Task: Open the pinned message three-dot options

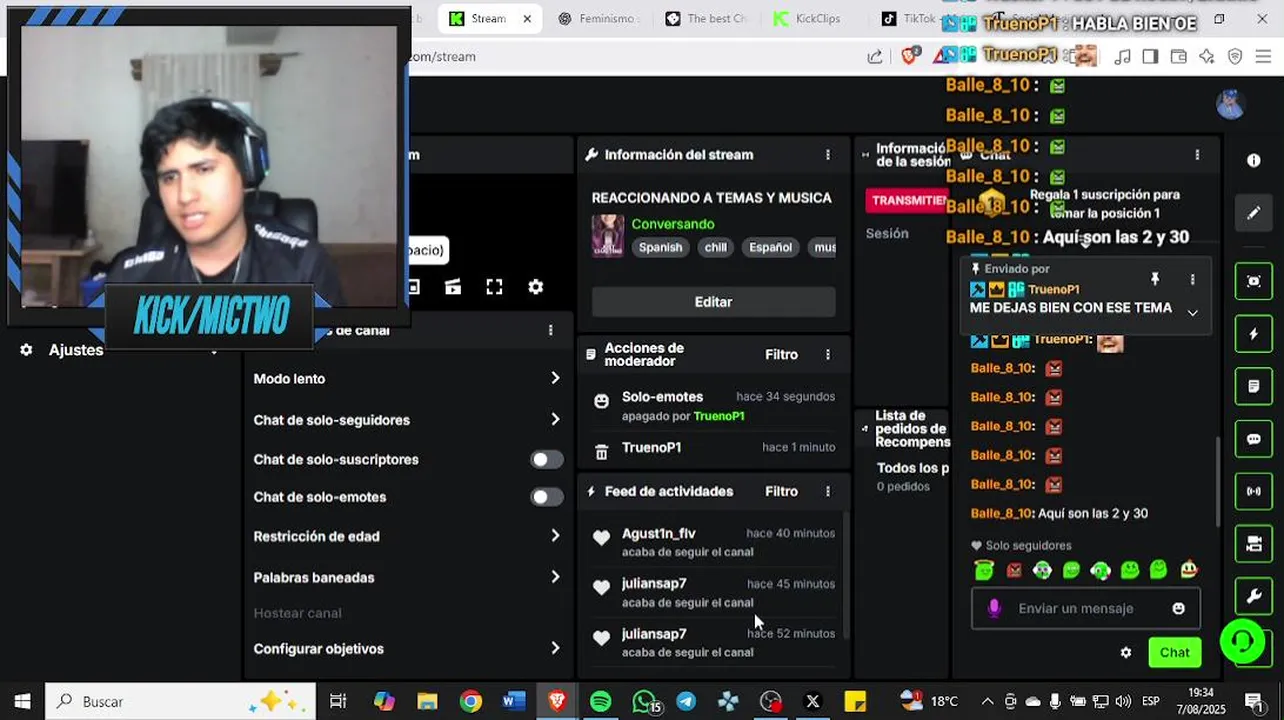Action: [1192, 279]
